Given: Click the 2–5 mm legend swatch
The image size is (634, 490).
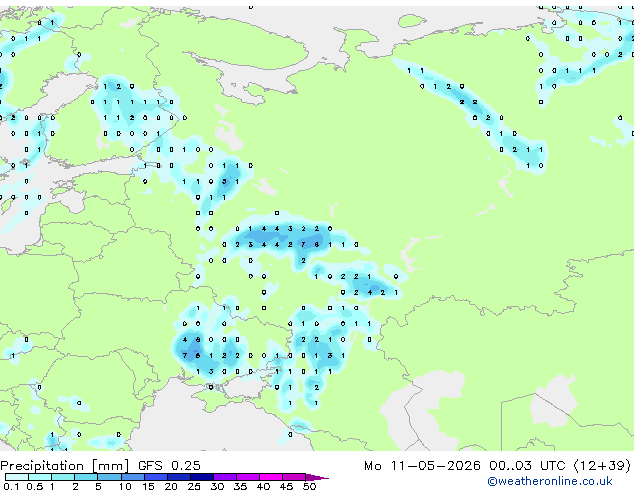Looking at the screenshot, I should click(86, 477).
